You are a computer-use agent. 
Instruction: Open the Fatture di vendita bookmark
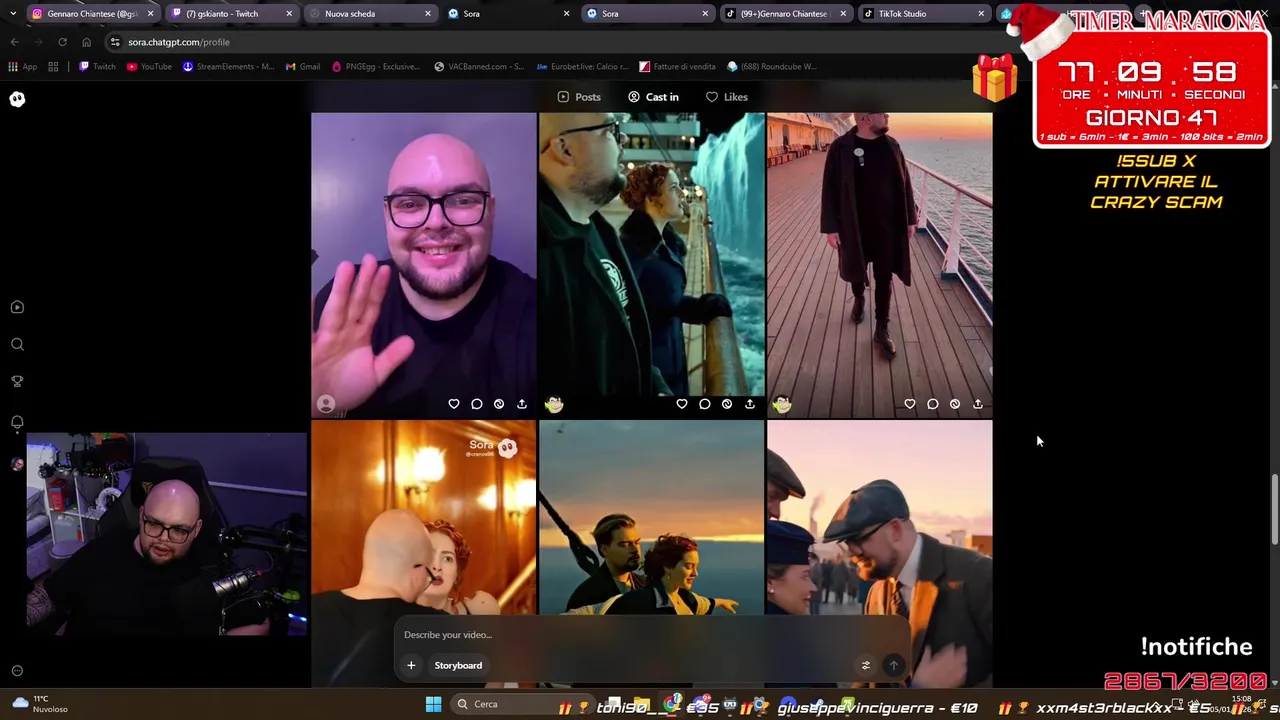click(677, 67)
